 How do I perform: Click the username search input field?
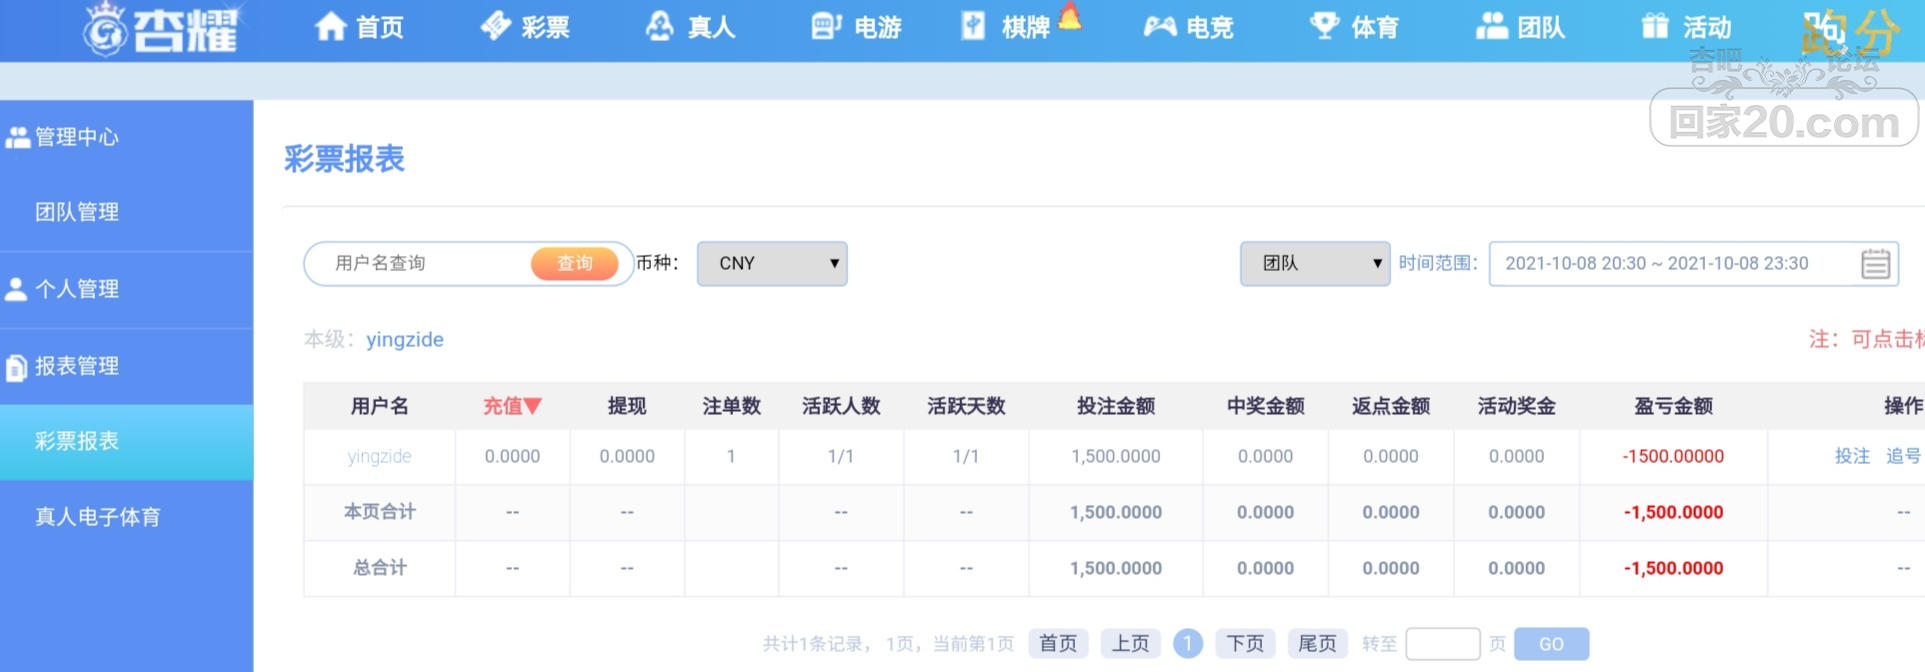pos(425,264)
